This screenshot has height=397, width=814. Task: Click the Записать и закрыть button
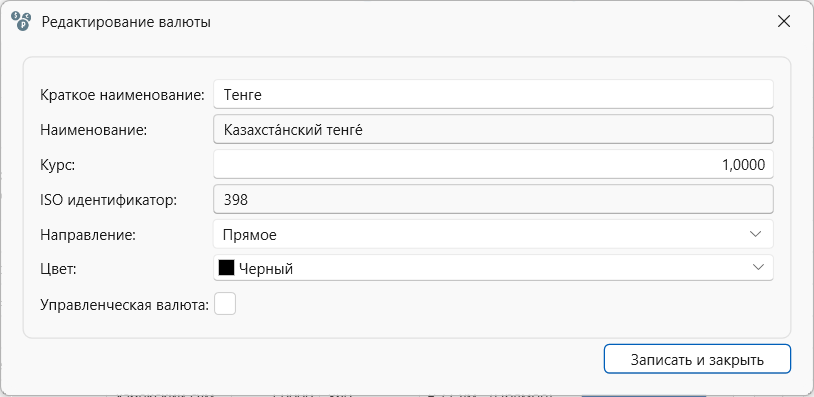[697, 359]
